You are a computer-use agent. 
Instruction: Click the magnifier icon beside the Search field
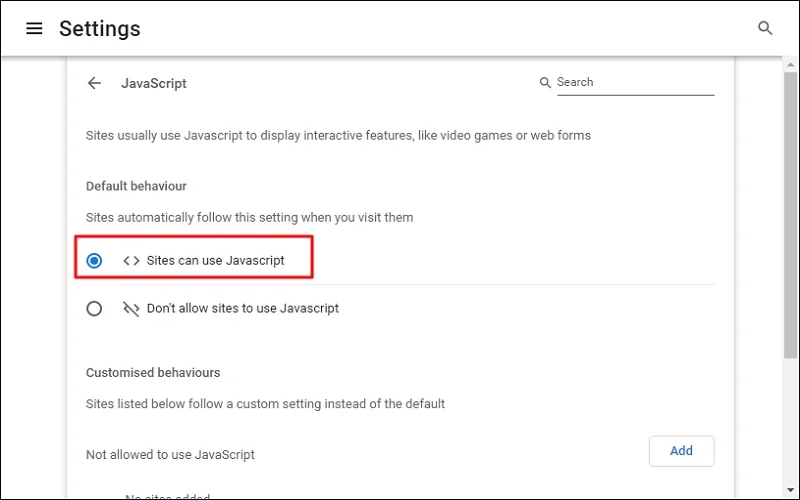point(545,82)
